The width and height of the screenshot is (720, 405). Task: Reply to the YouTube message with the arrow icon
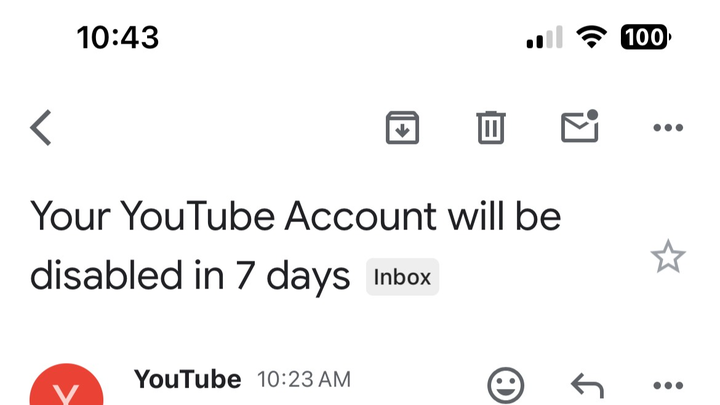[587, 385]
